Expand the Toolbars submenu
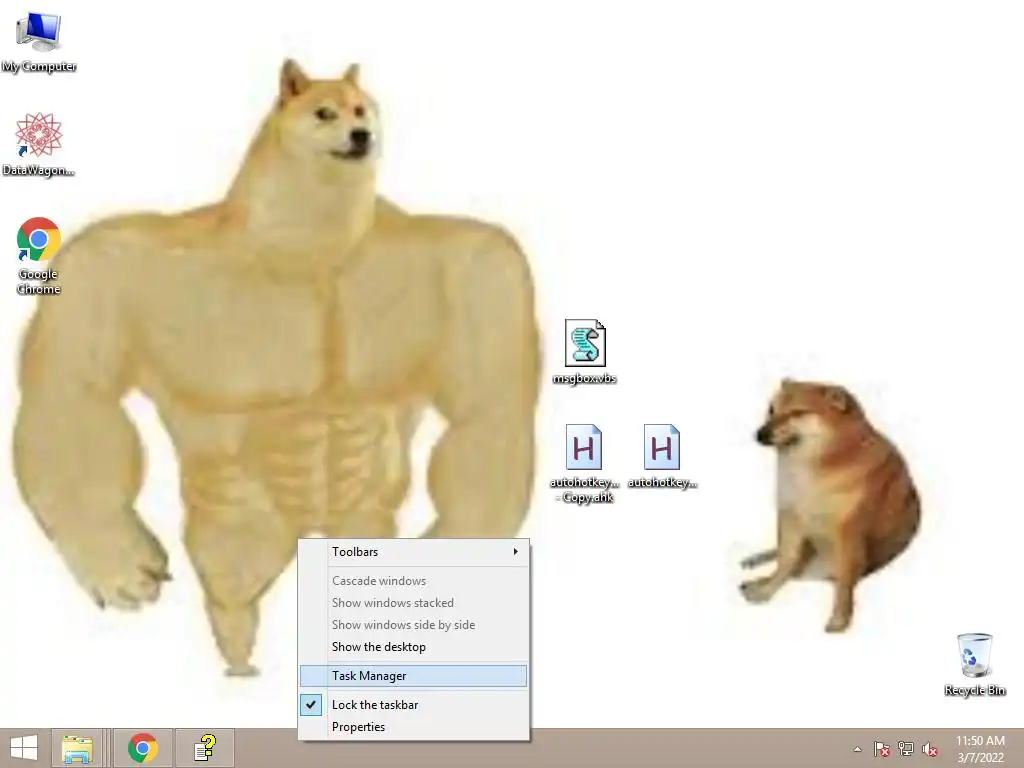Image resolution: width=1024 pixels, height=768 pixels. pyautogui.click(x=413, y=552)
